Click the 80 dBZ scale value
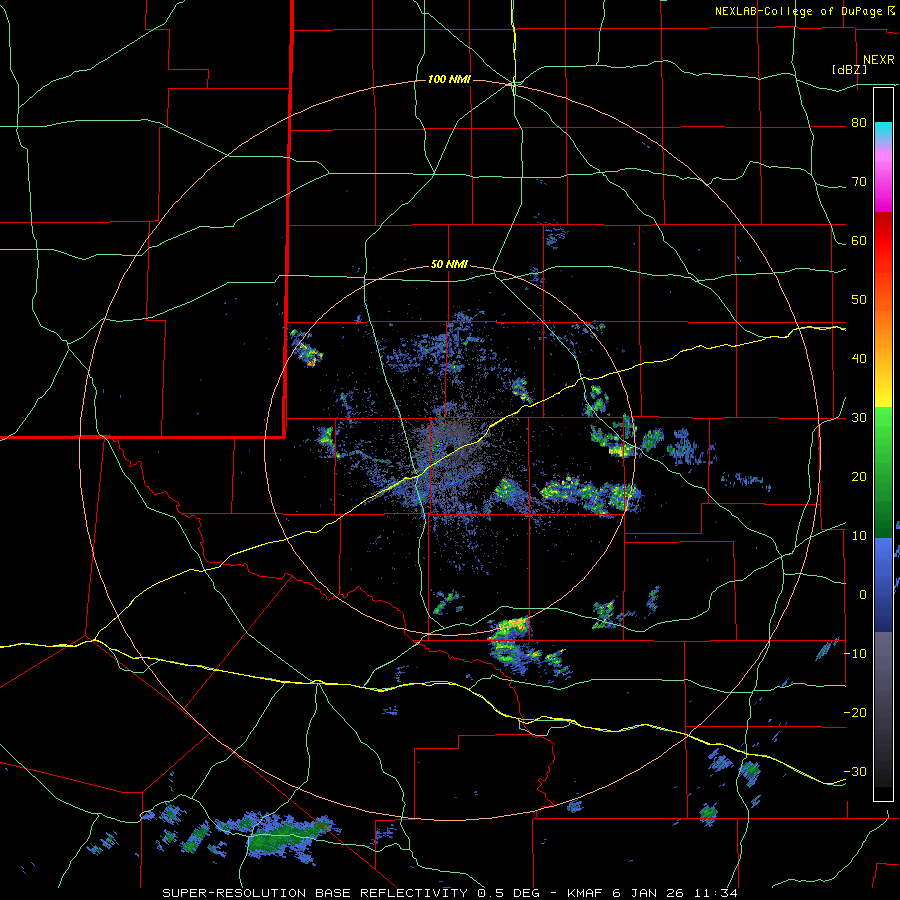 [859, 123]
